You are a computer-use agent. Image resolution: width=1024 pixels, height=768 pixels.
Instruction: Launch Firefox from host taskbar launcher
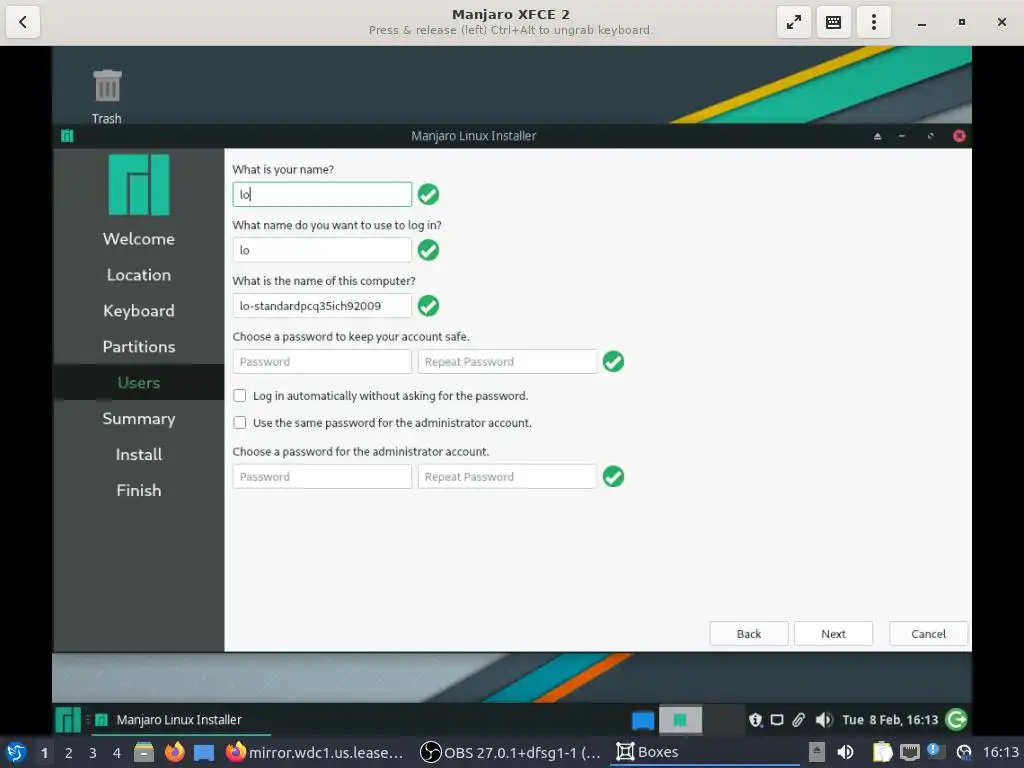(174, 752)
